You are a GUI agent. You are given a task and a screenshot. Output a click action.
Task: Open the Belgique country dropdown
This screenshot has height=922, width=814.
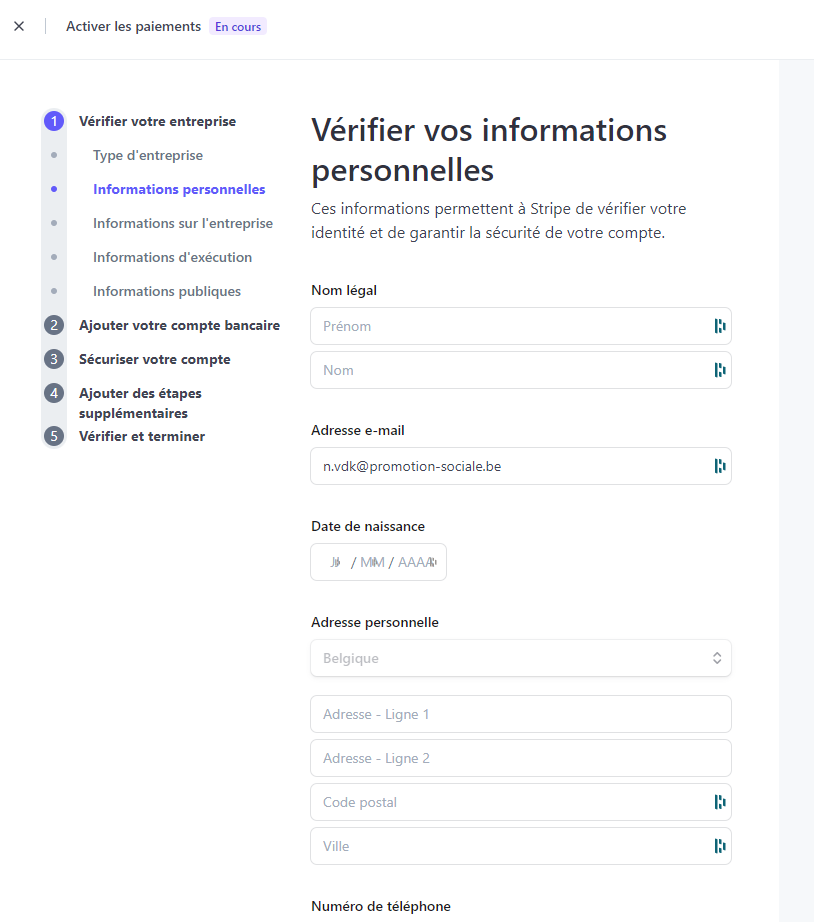click(x=521, y=658)
